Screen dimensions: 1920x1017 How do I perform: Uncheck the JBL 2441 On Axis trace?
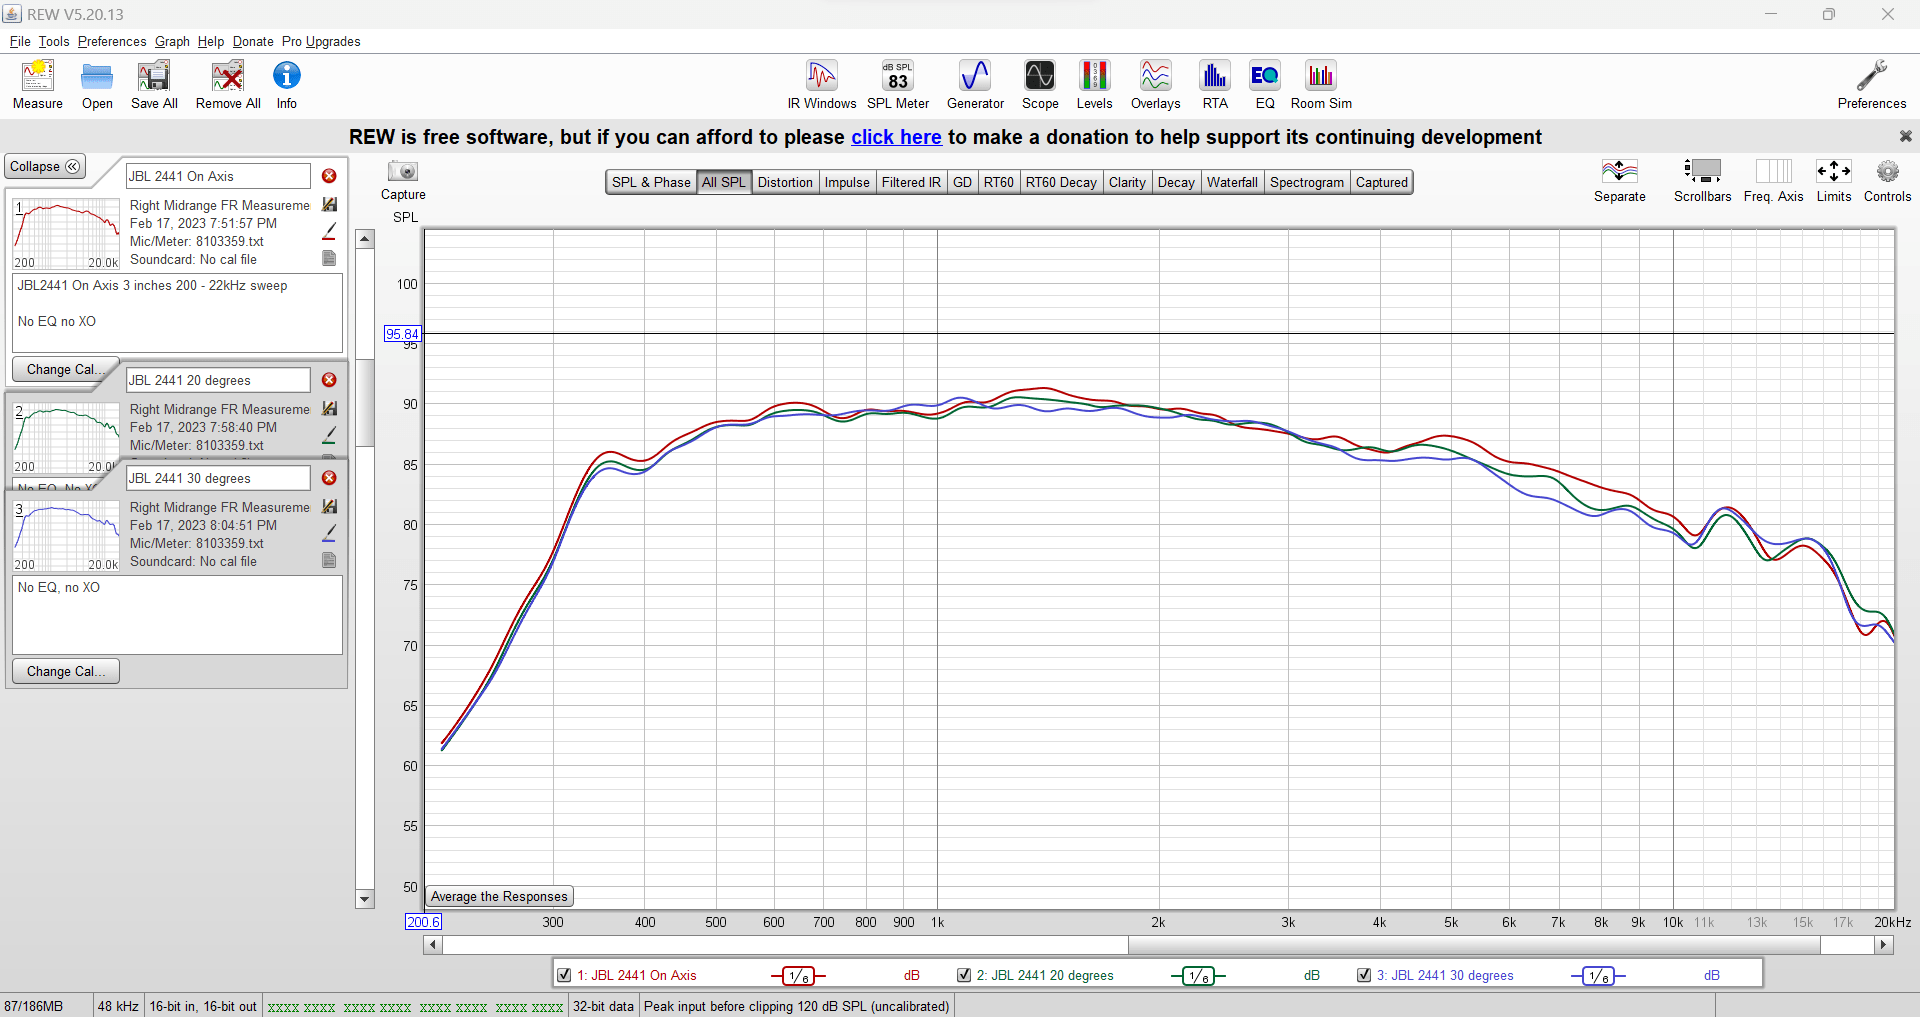564,975
